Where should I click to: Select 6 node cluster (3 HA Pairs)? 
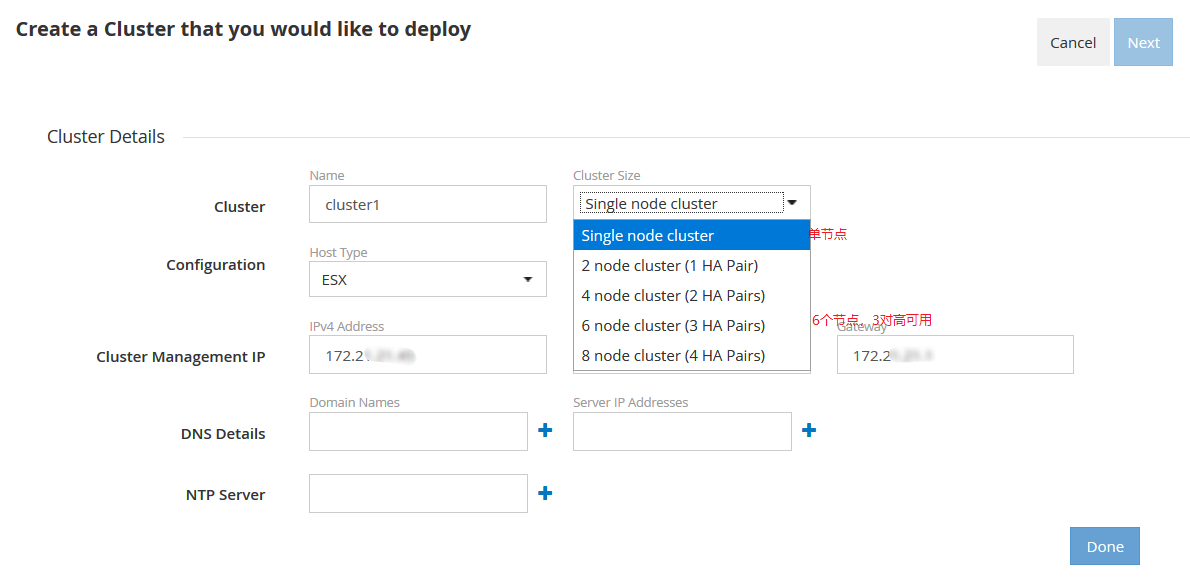[x=691, y=326]
